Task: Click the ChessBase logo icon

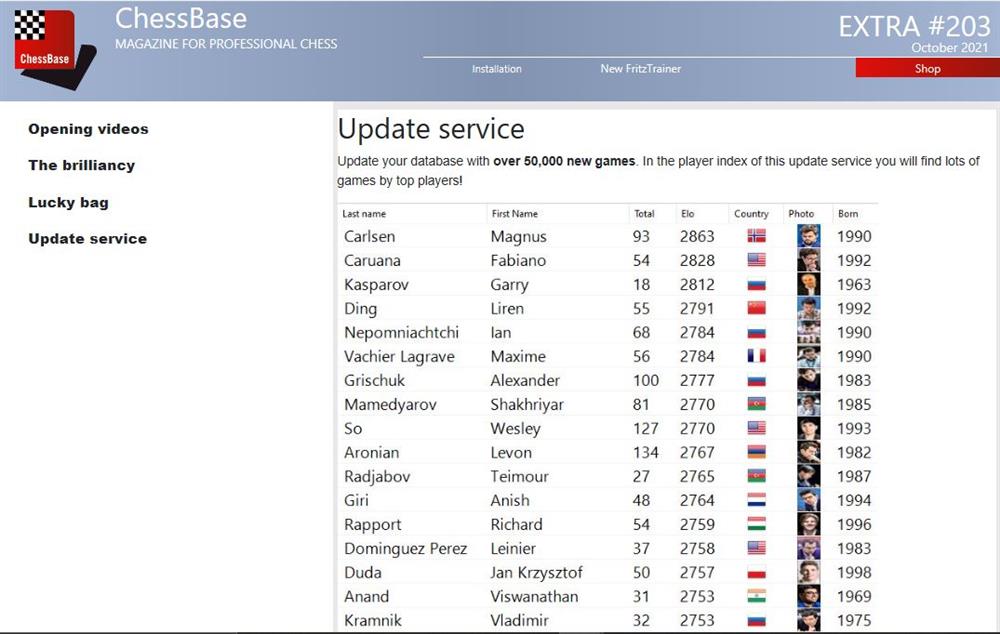Action: coord(55,49)
